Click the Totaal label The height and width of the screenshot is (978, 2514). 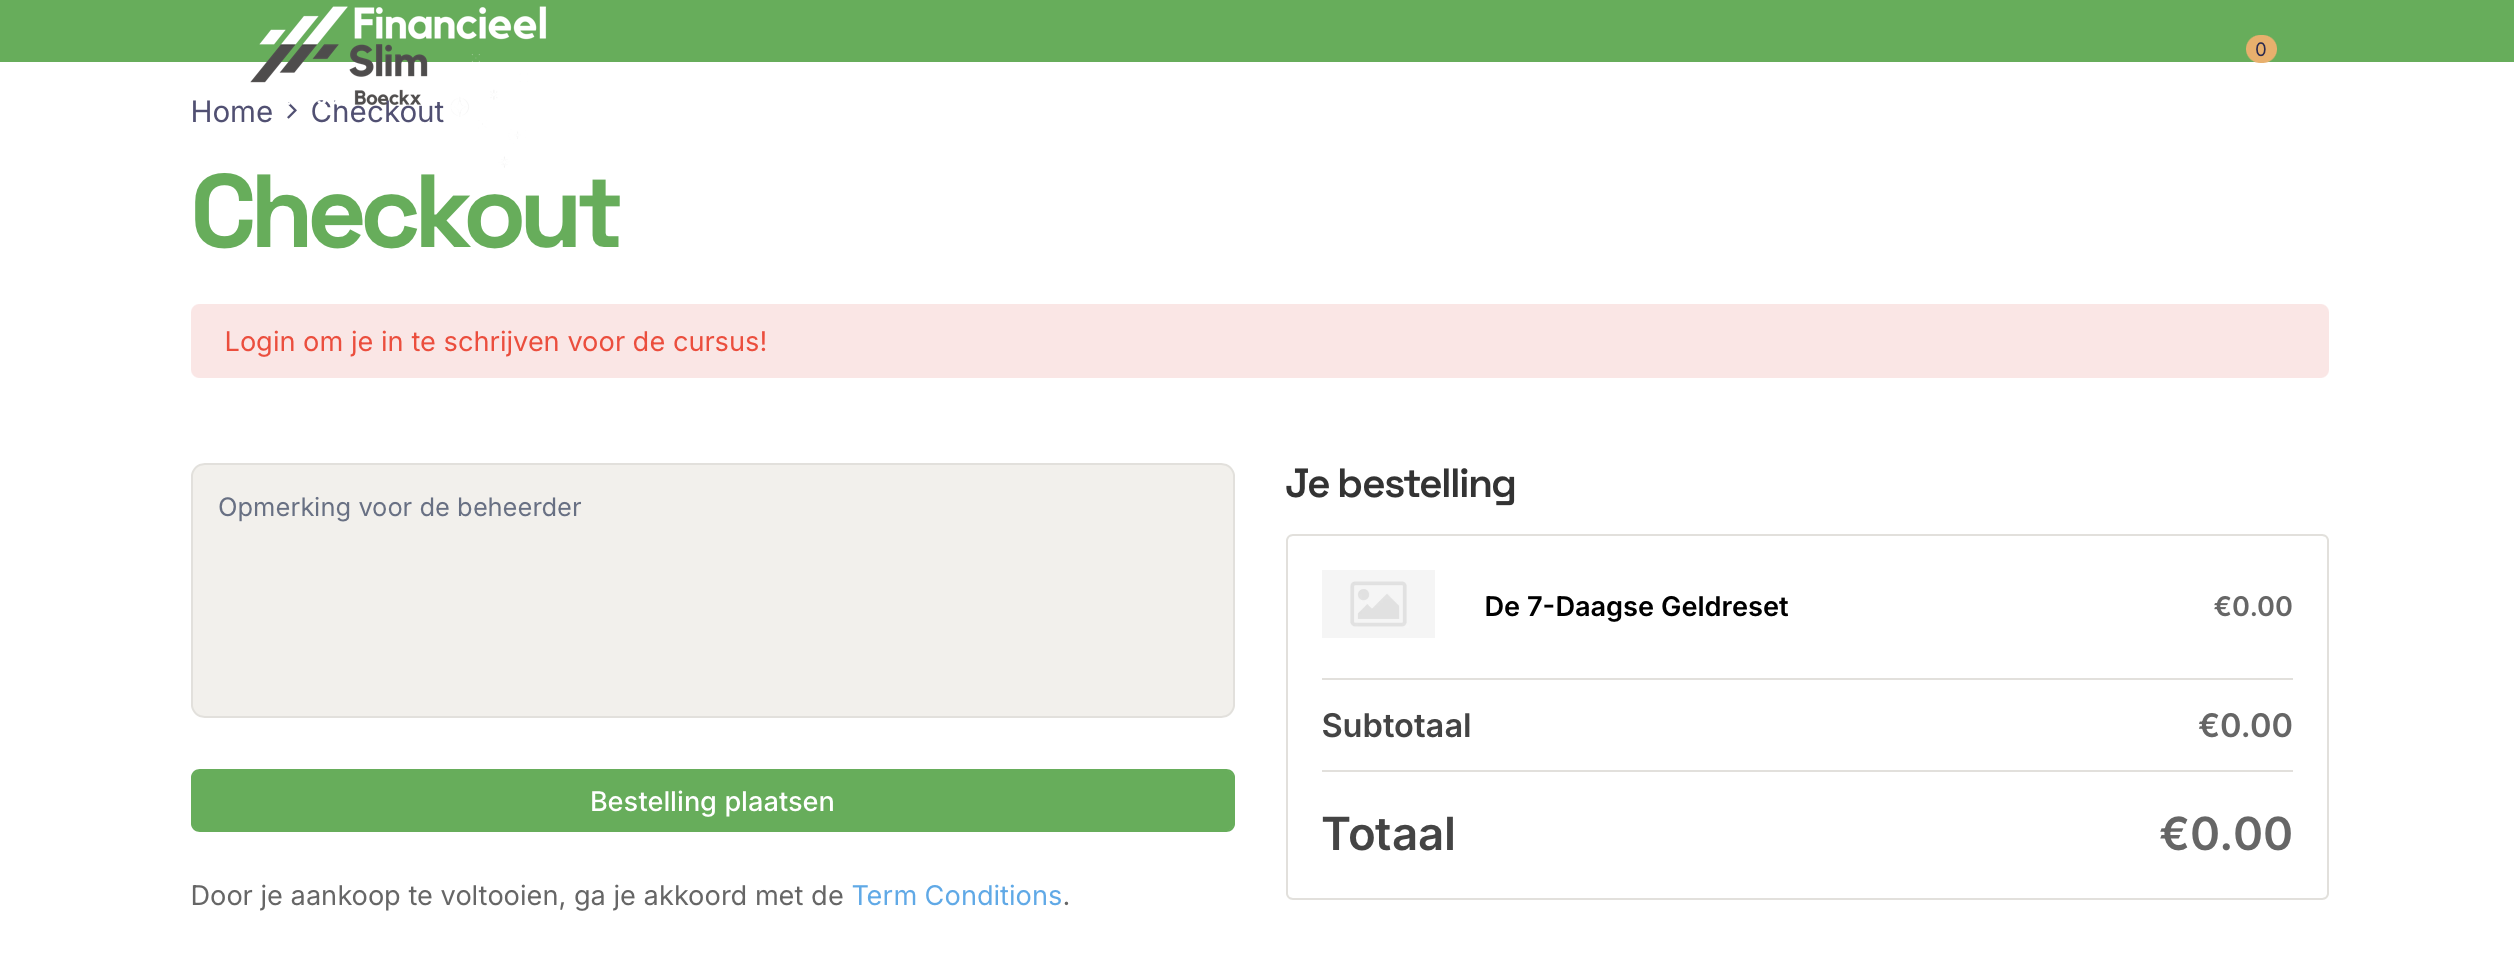tap(1388, 834)
